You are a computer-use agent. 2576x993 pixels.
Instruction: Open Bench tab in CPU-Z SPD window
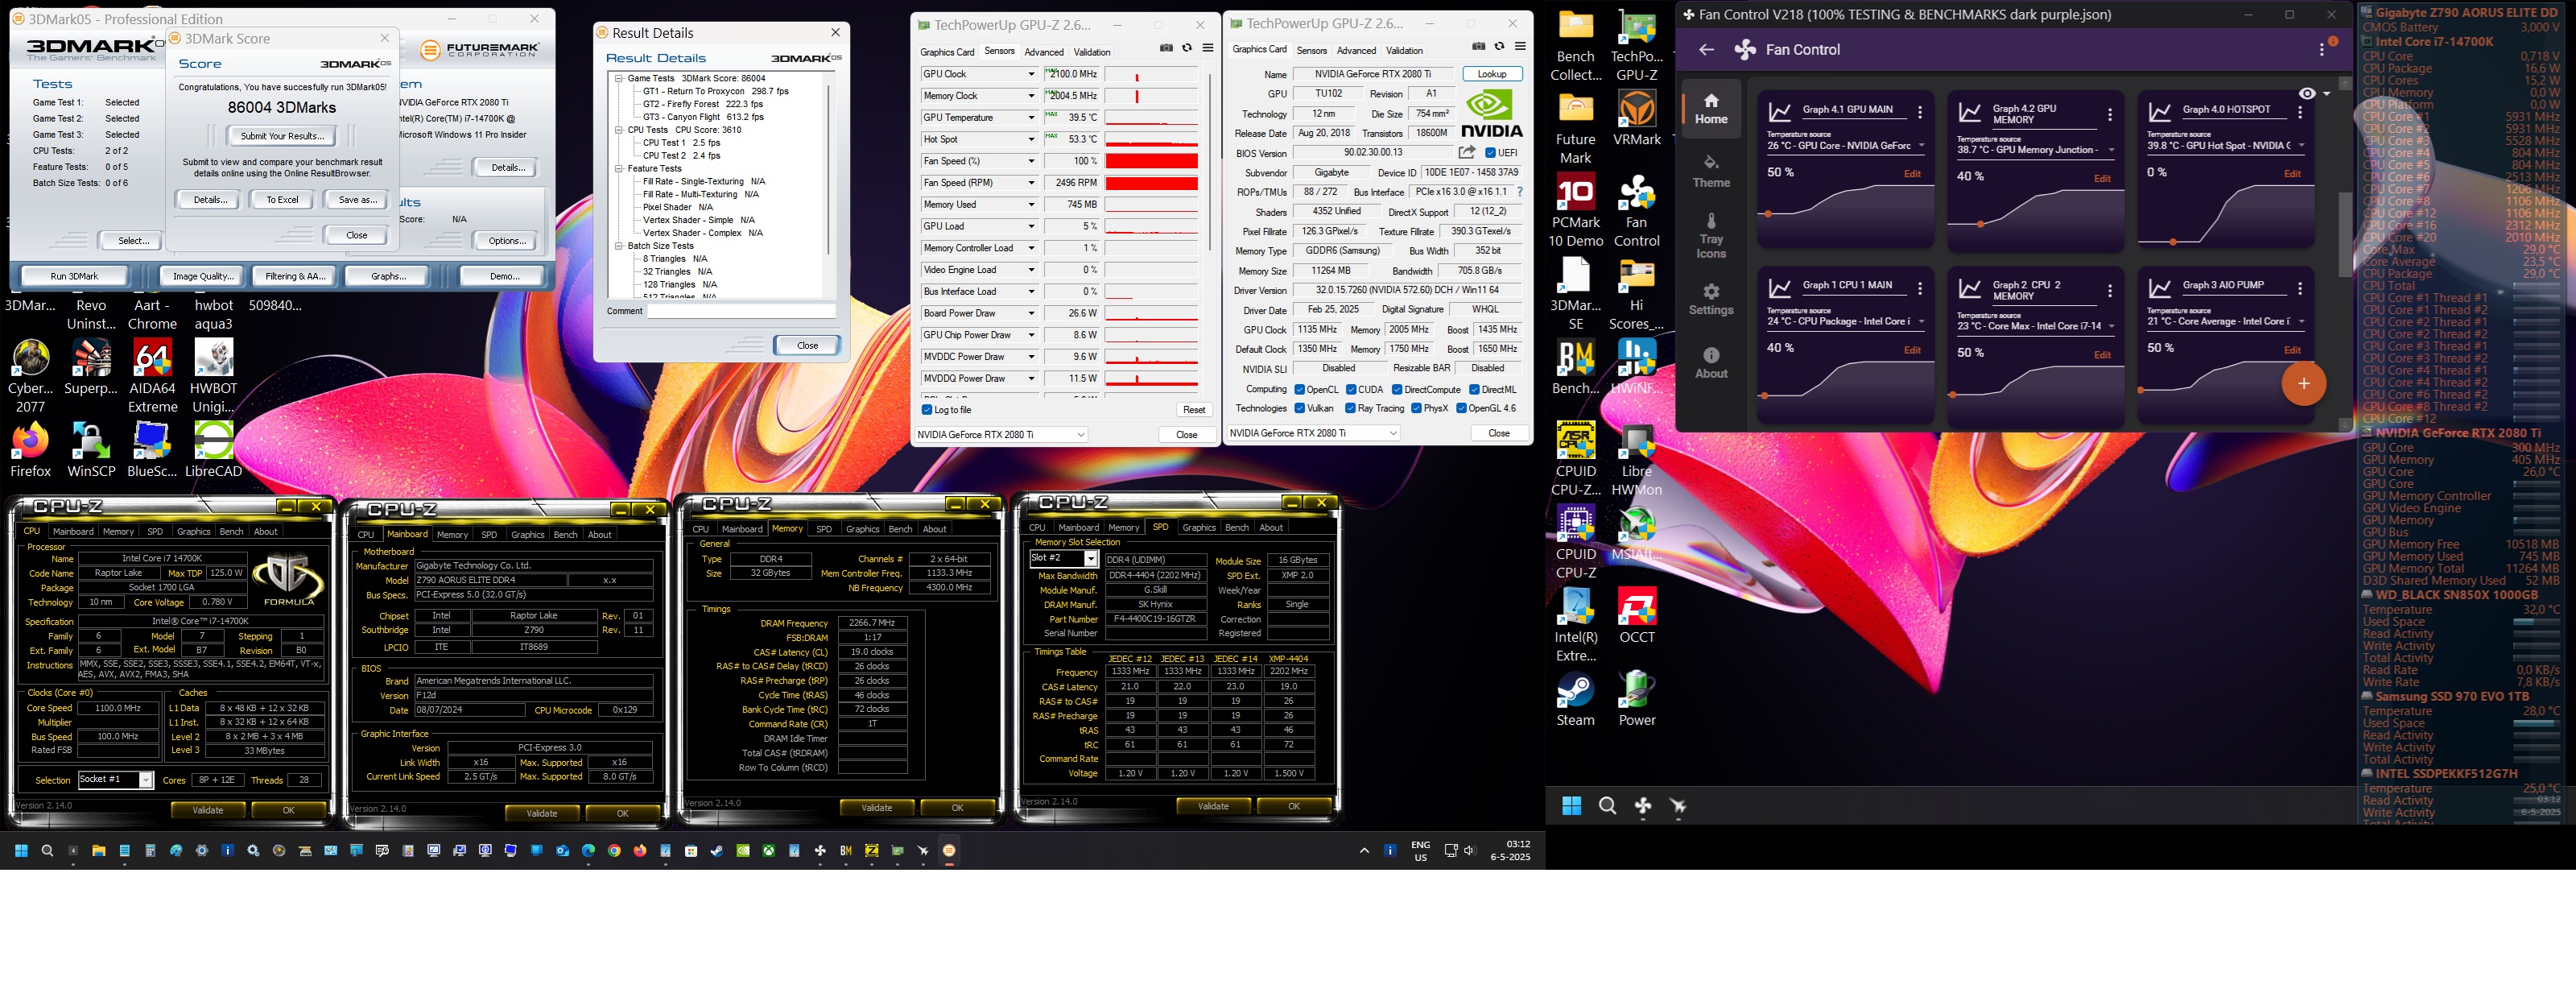tap(1236, 527)
